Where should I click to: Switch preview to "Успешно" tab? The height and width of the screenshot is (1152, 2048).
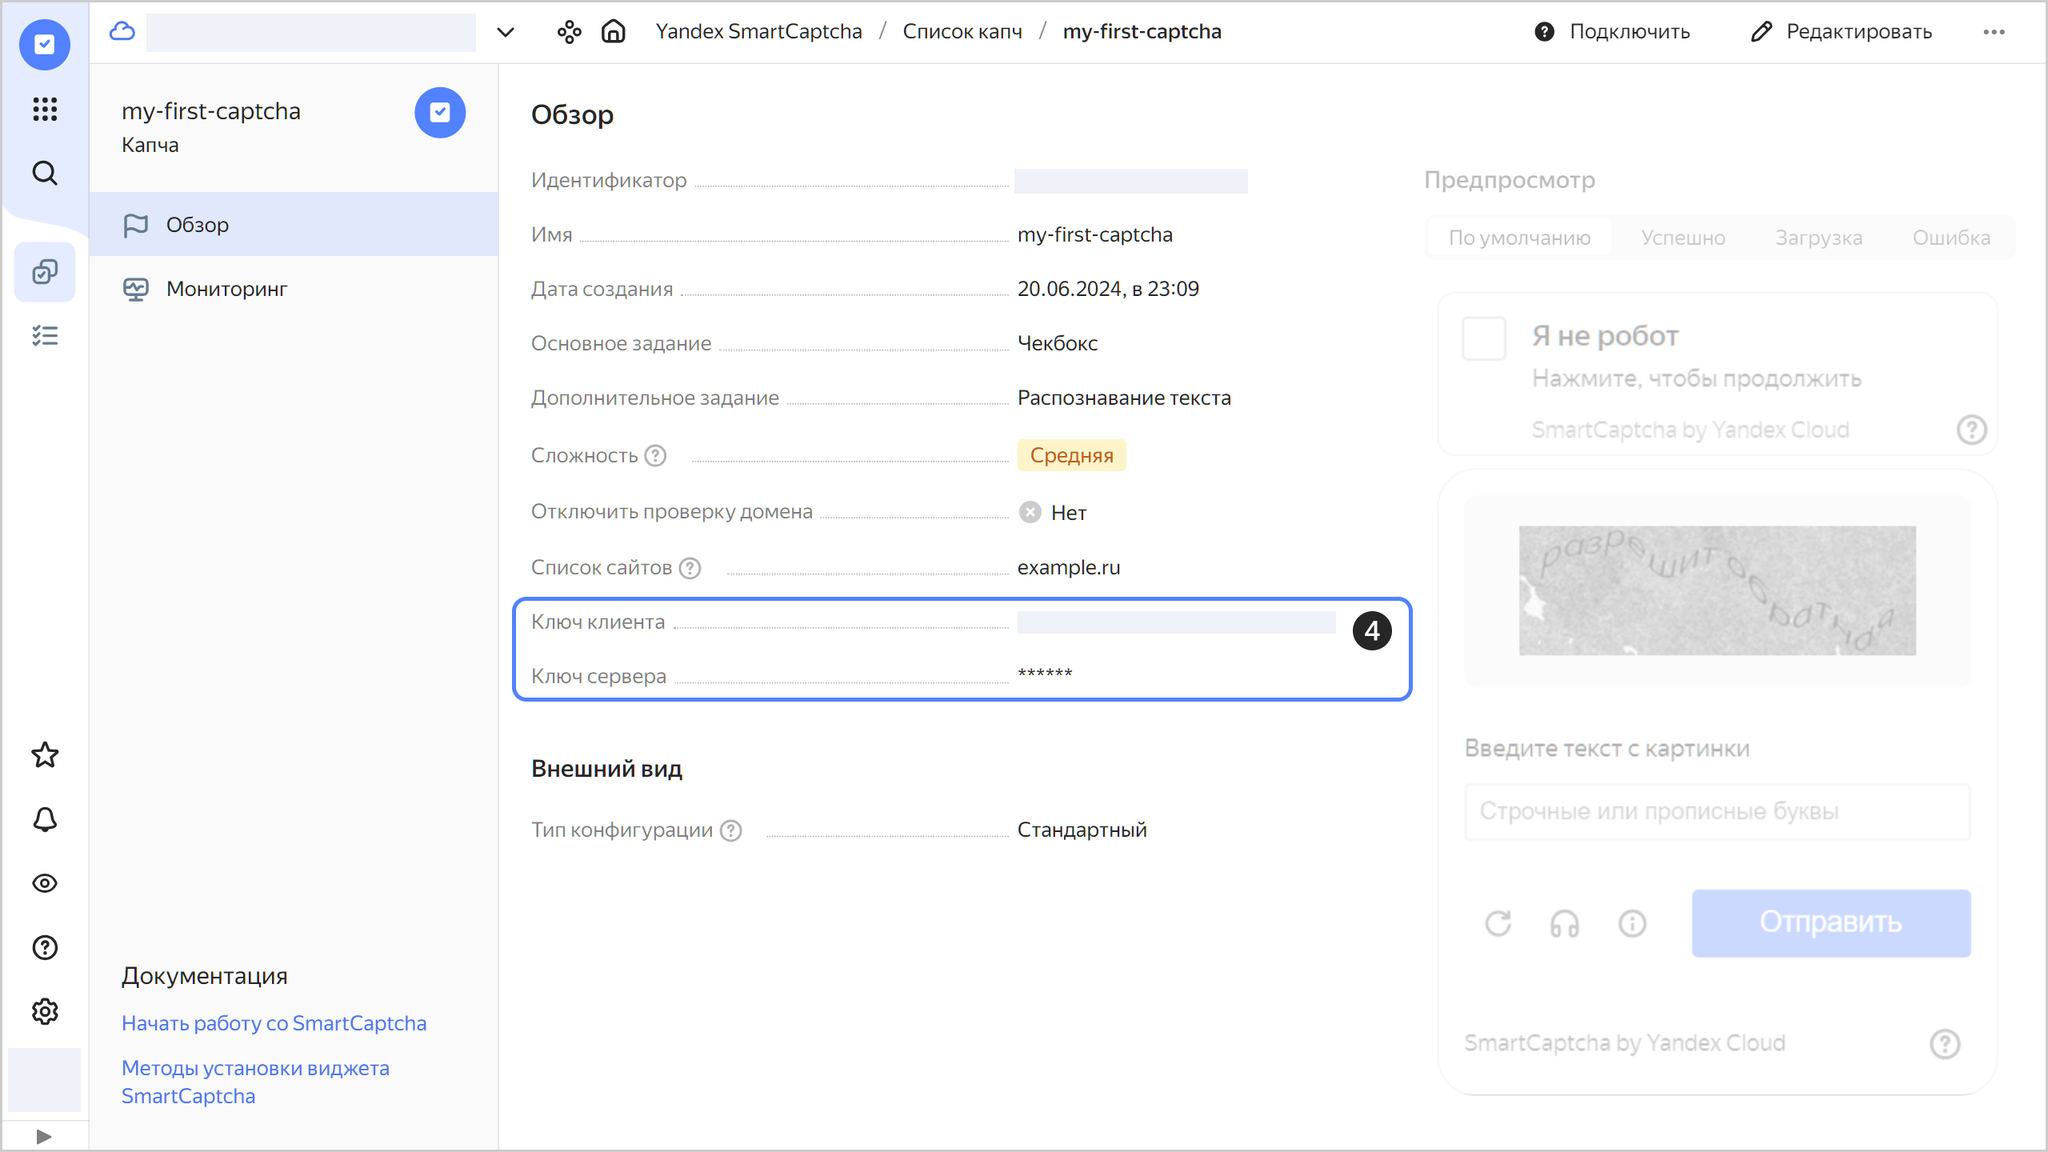point(1683,238)
